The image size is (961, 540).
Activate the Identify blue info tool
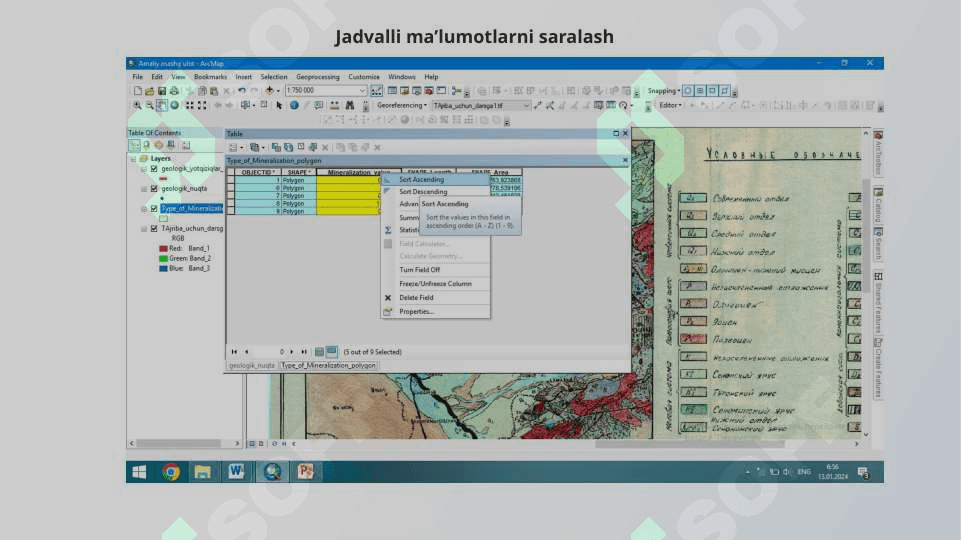coord(294,105)
